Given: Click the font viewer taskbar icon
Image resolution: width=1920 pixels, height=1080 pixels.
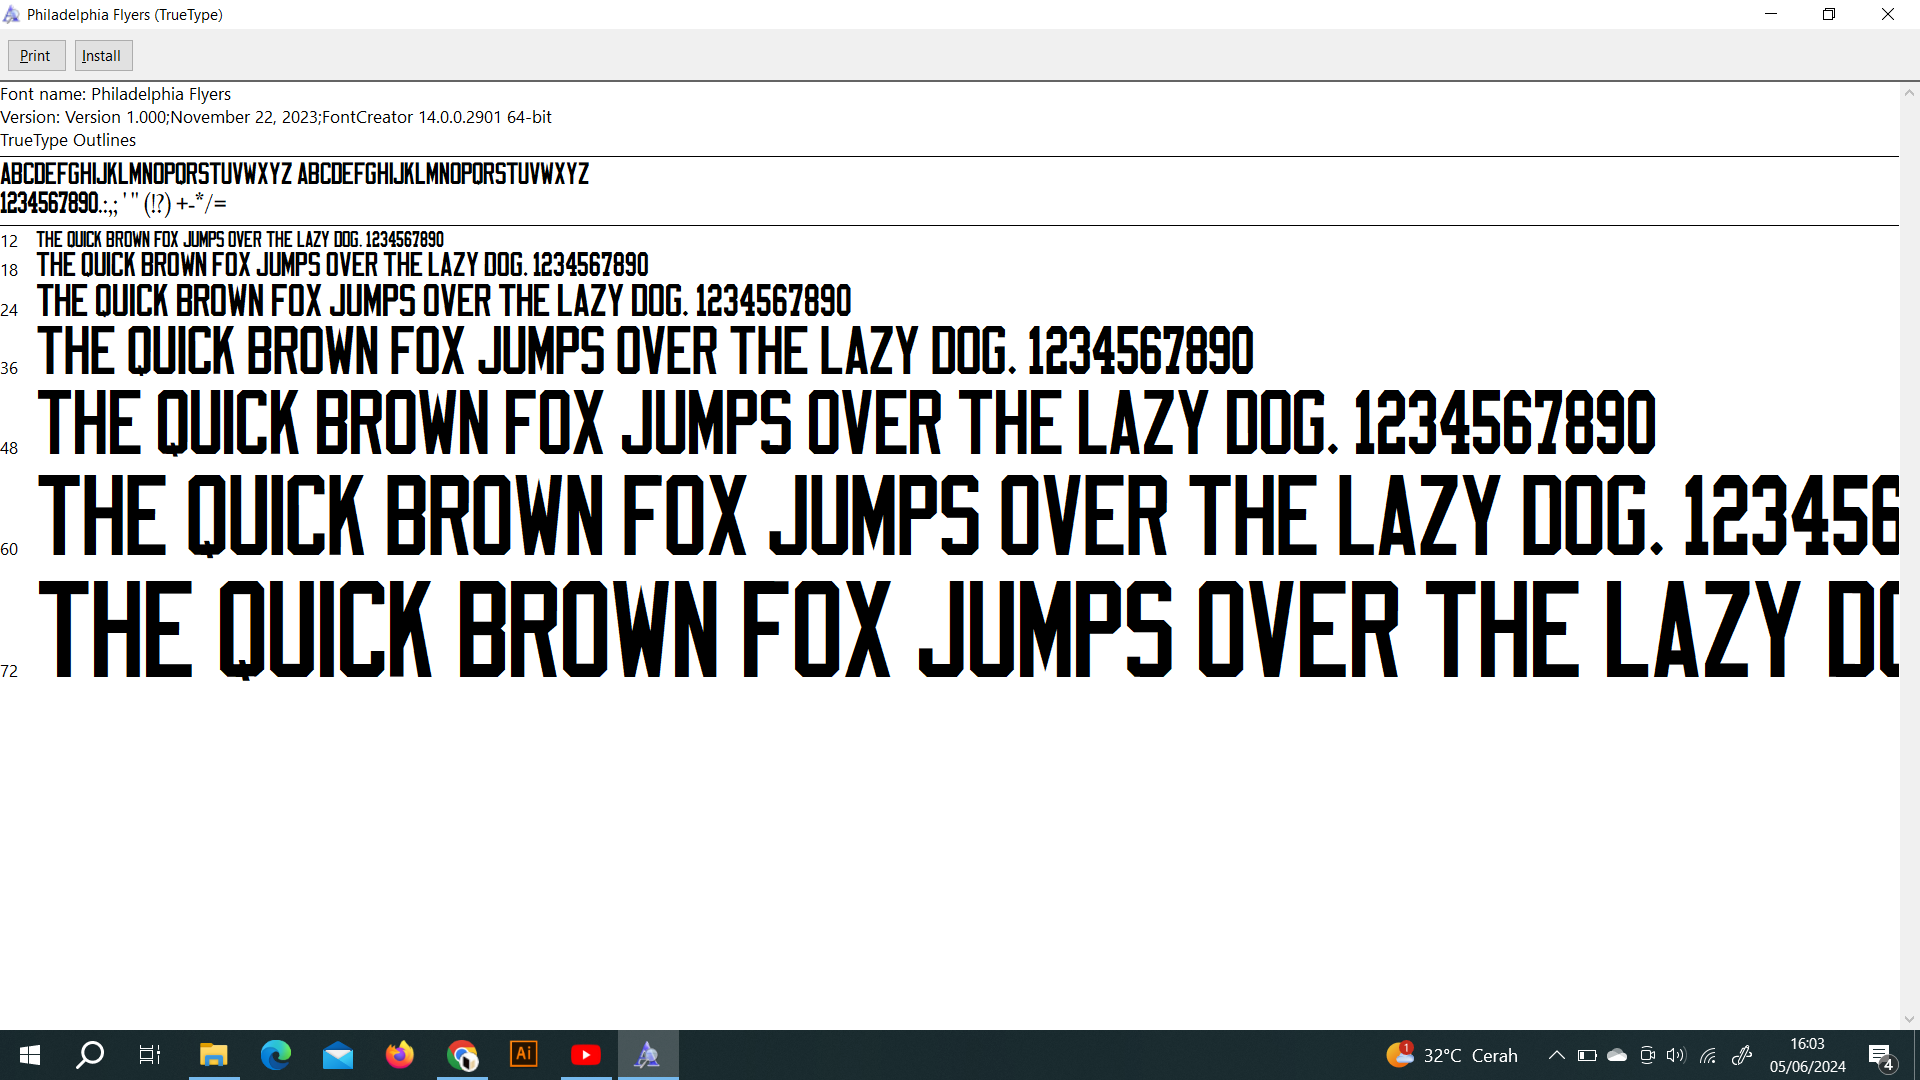Looking at the screenshot, I should click(x=648, y=1055).
